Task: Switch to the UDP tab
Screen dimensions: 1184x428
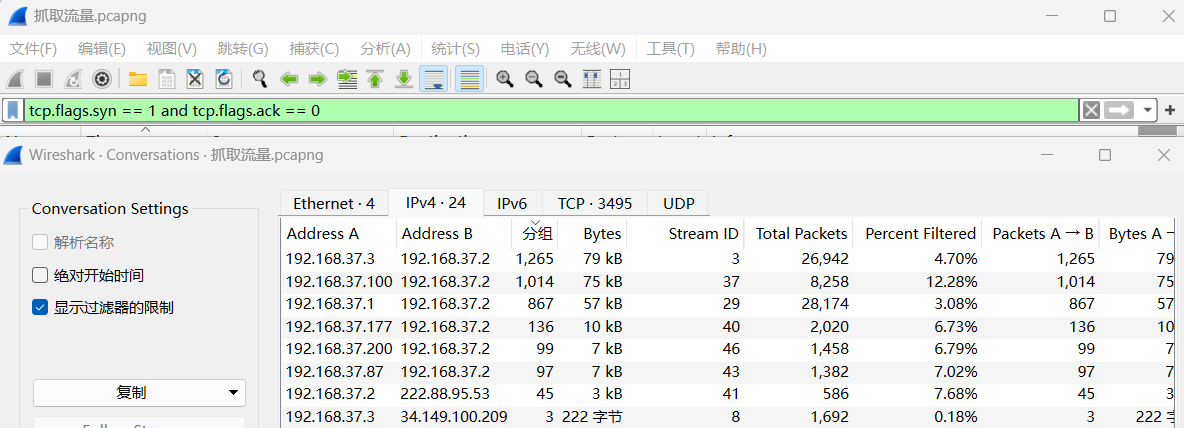Action: tap(677, 203)
